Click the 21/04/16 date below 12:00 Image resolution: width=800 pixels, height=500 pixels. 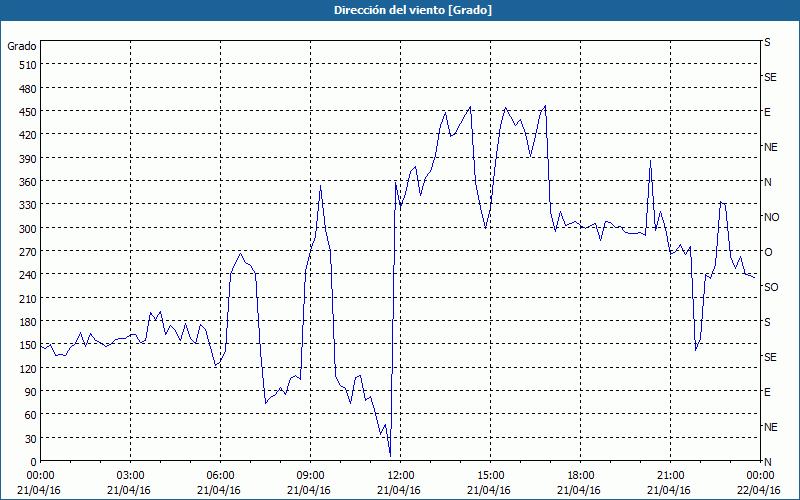pos(399,490)
